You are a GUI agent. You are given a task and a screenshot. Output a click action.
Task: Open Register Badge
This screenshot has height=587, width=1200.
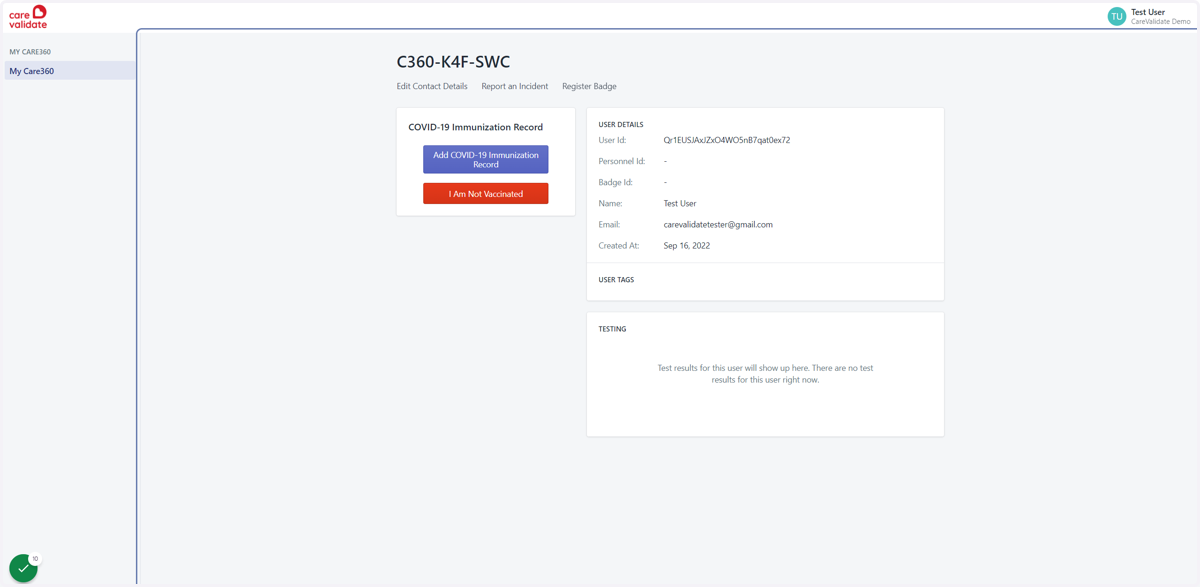tap(589, 86)
